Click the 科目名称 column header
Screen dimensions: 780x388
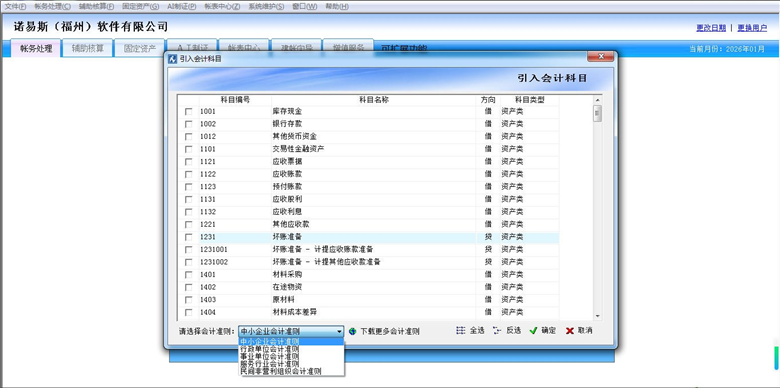tap(374, 100)
